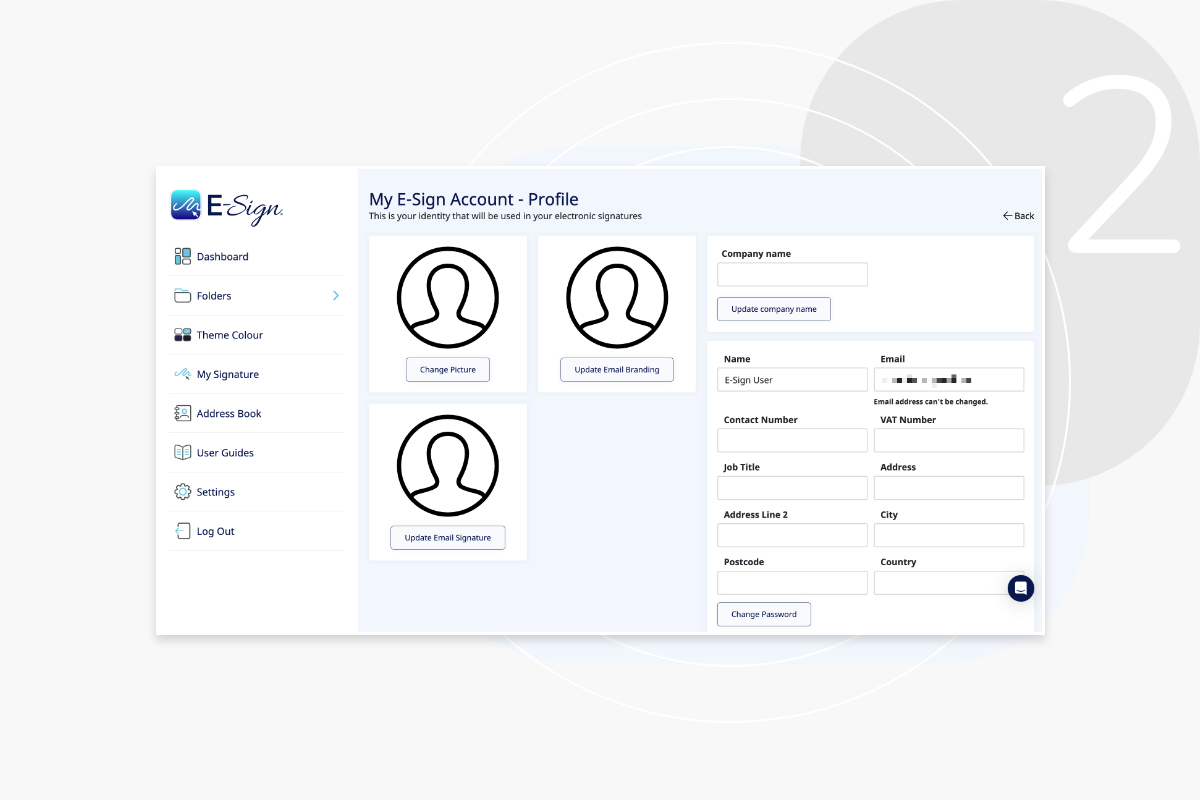Click the identity description subtitle text
Screen dimensions: 1200x800
(x=505, y=216)
